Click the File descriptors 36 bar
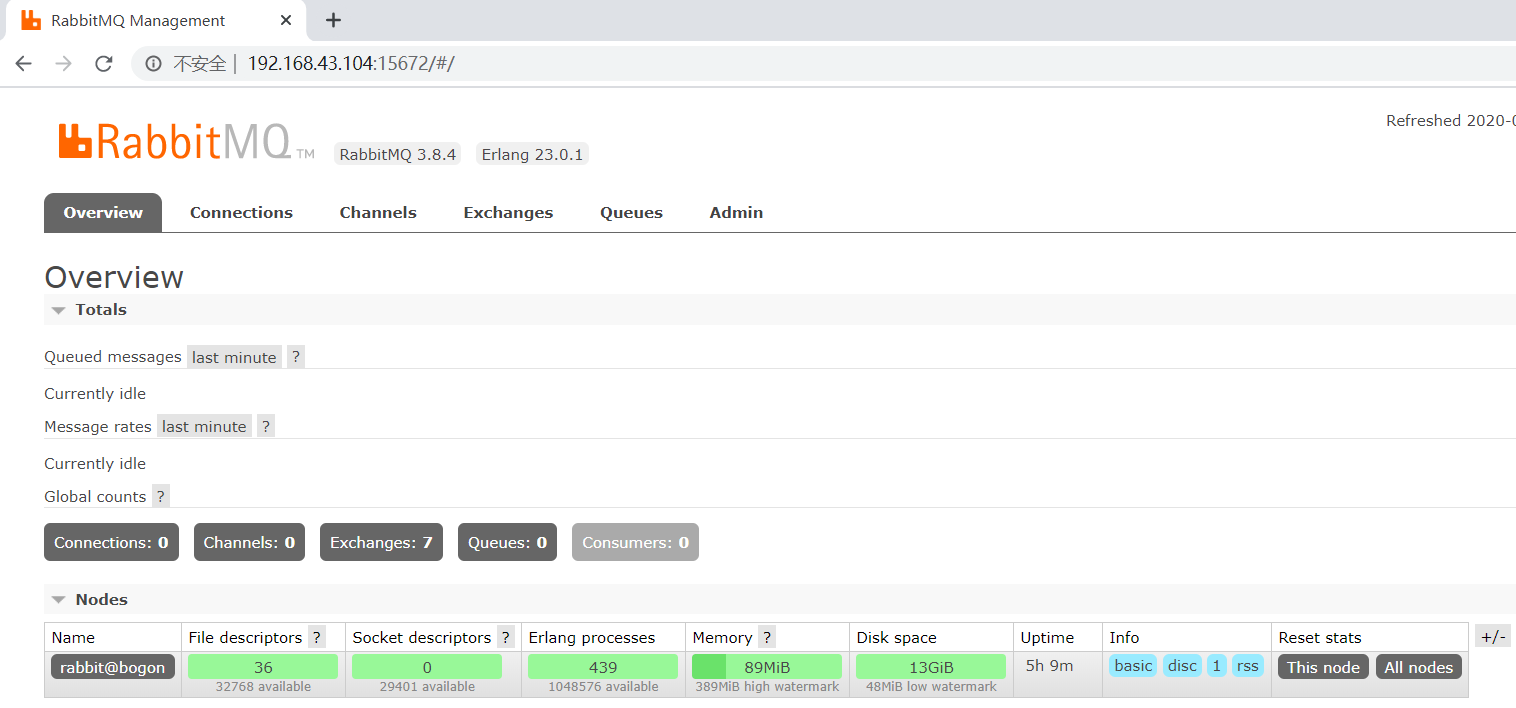 [263, 667]
